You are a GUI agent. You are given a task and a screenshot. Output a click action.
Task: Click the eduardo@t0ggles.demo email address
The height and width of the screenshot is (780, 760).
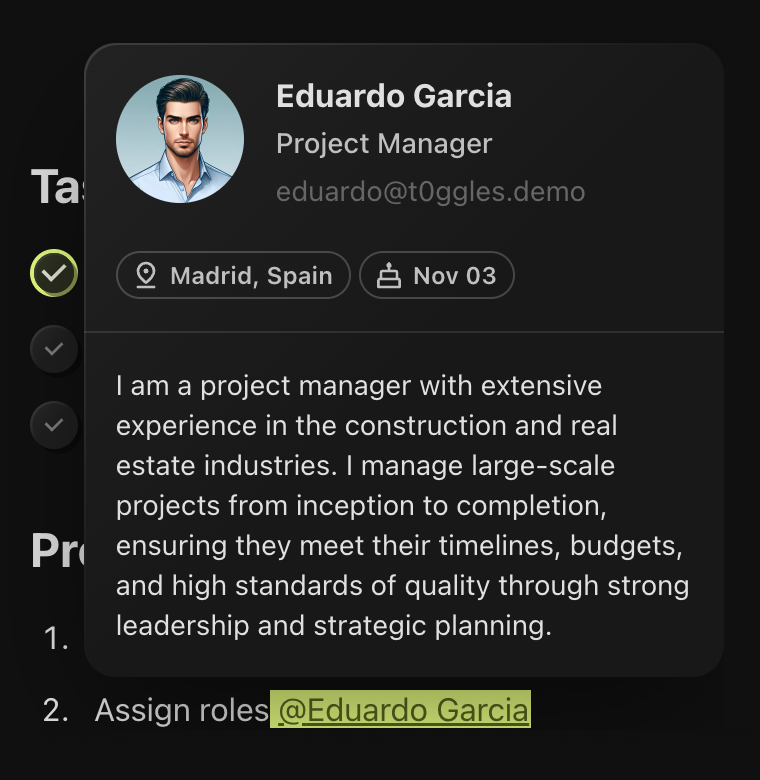tap(430, 191)
